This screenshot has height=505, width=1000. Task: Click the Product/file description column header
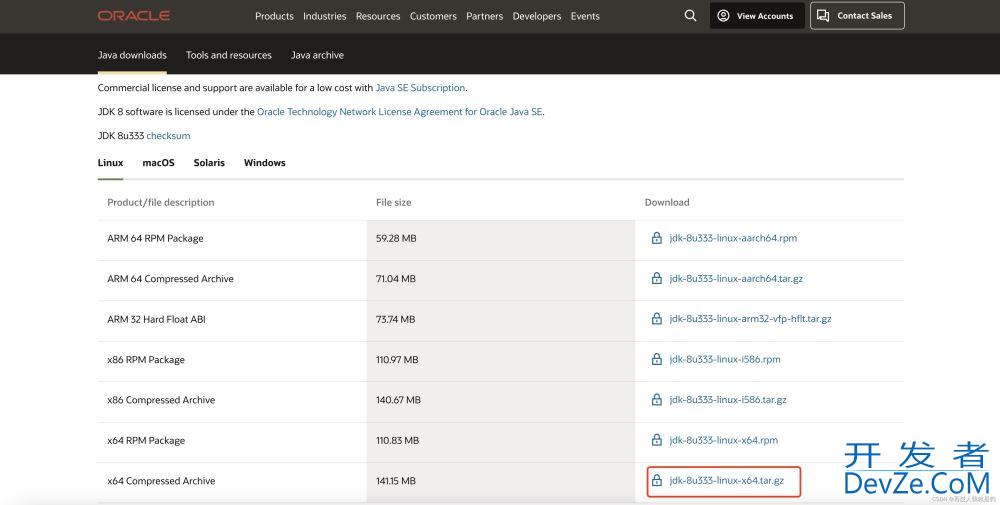click(x=161, y=202)
